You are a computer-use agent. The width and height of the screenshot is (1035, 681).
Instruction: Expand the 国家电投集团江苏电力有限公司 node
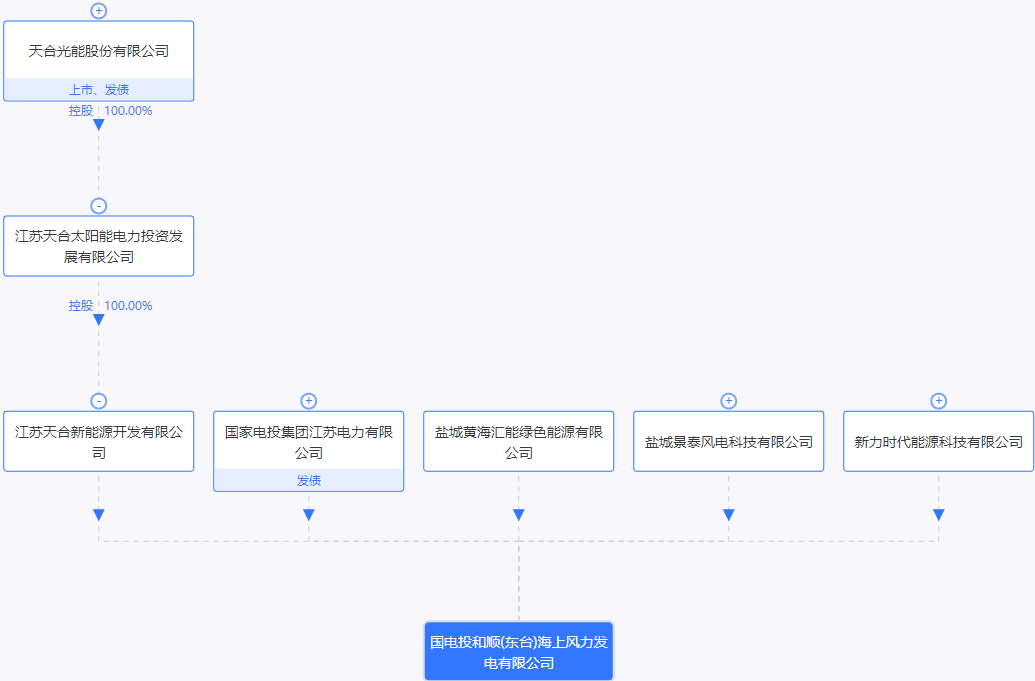point(308,401)
